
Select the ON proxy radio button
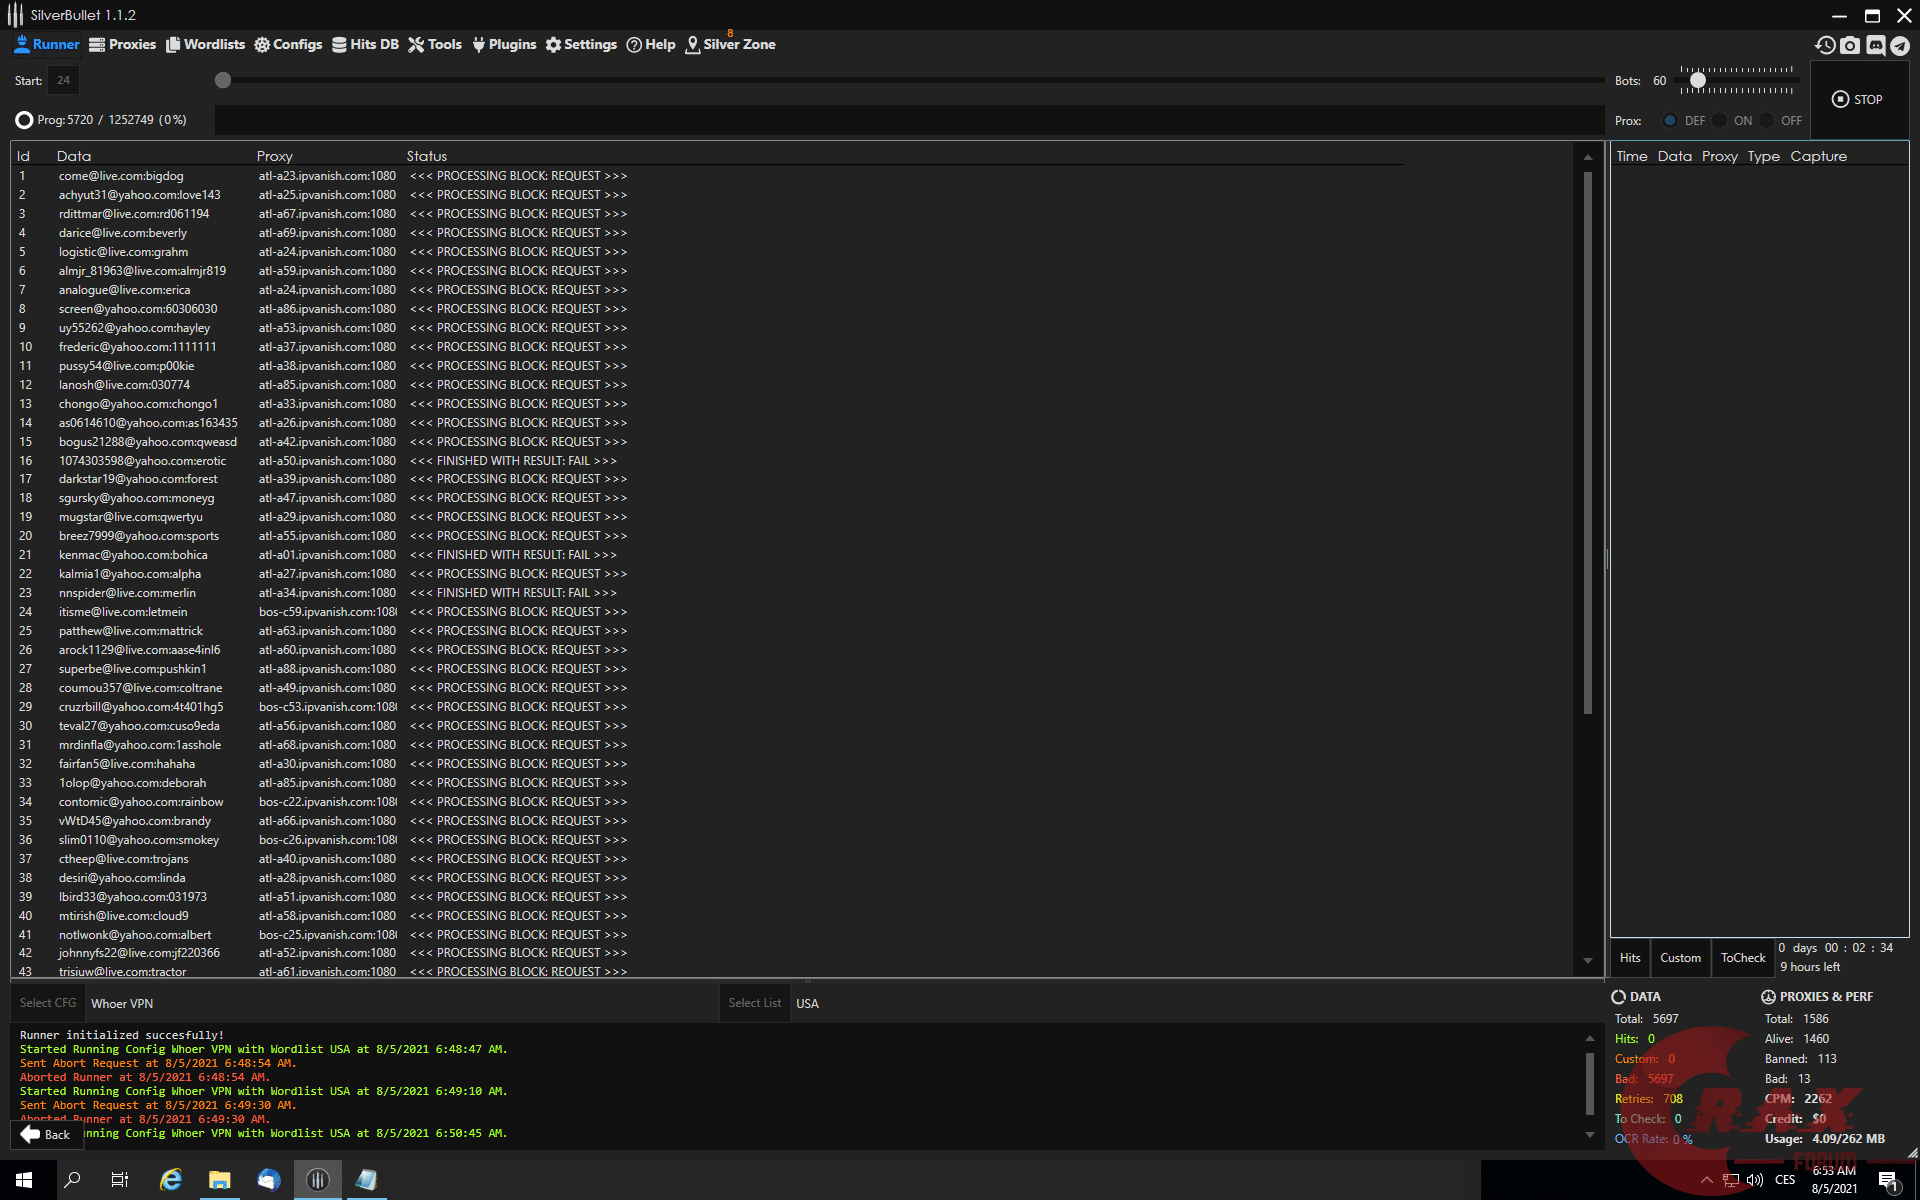[x=1720, y=120]
